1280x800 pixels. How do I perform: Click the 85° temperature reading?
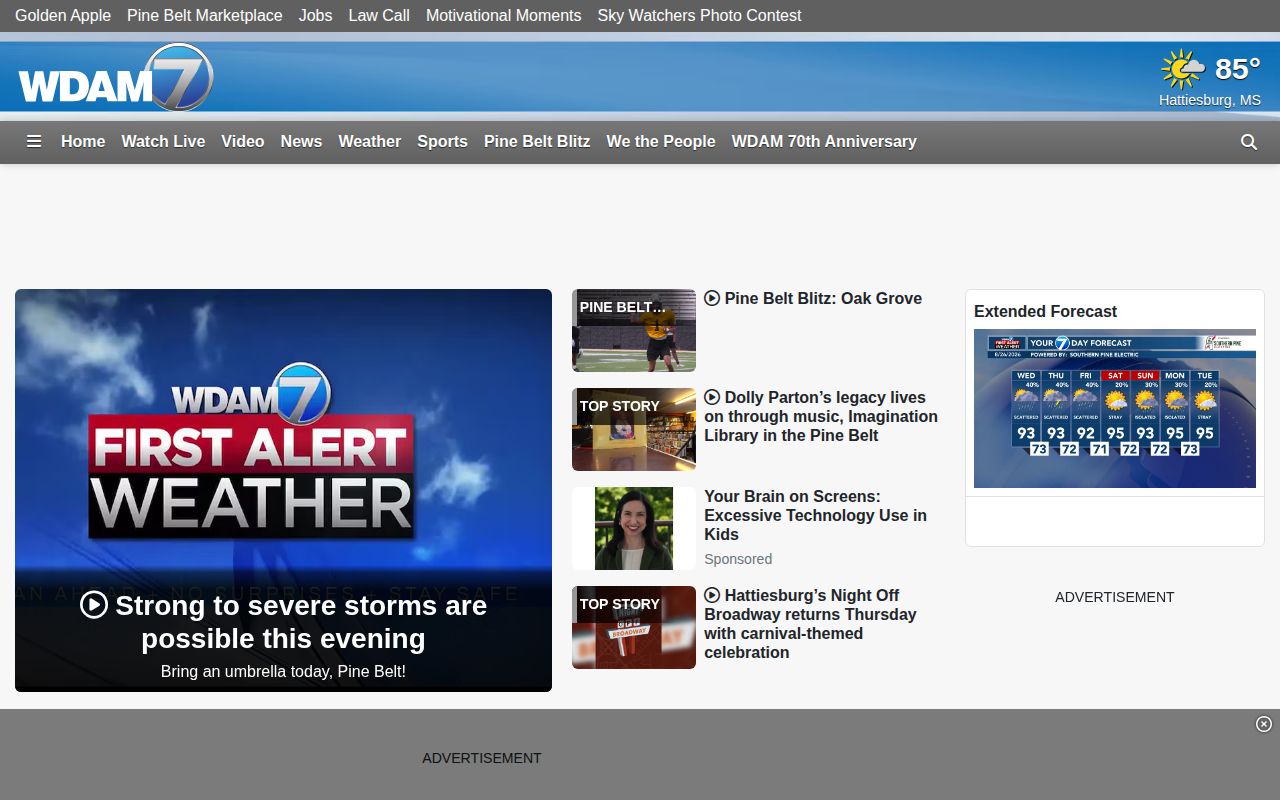click(1238, 69)
